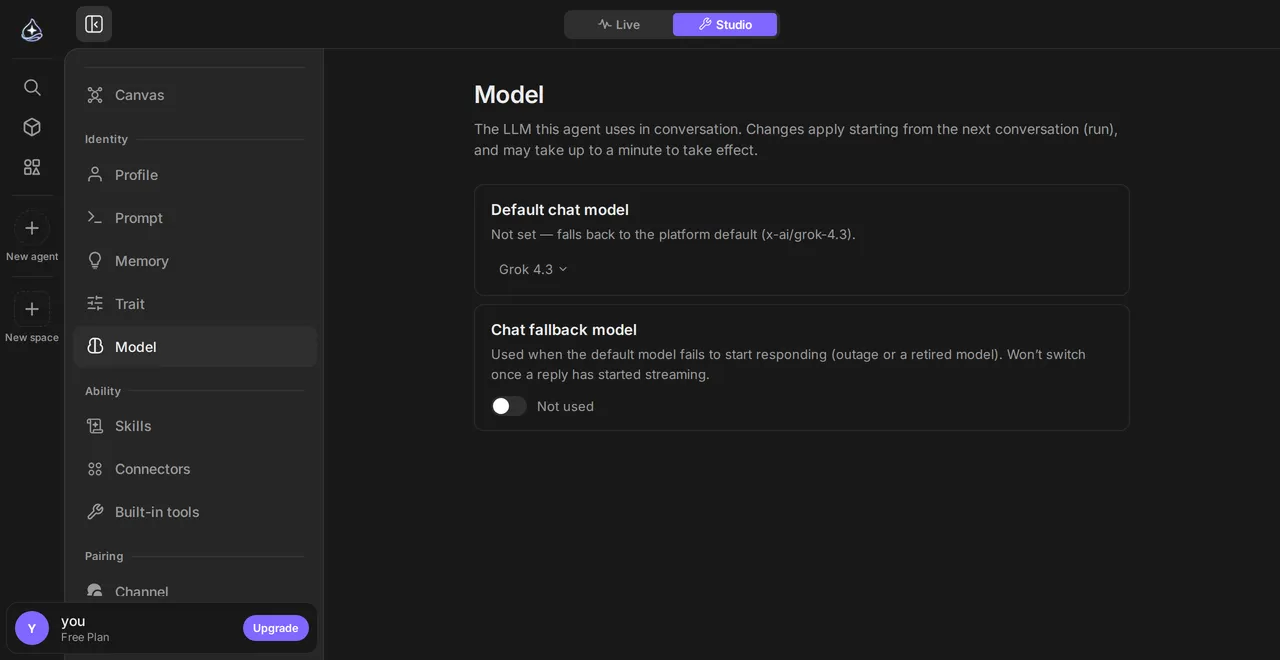Click the Trait sliders icon
This screenshot has height=660, width=1280.
point(95,304)
